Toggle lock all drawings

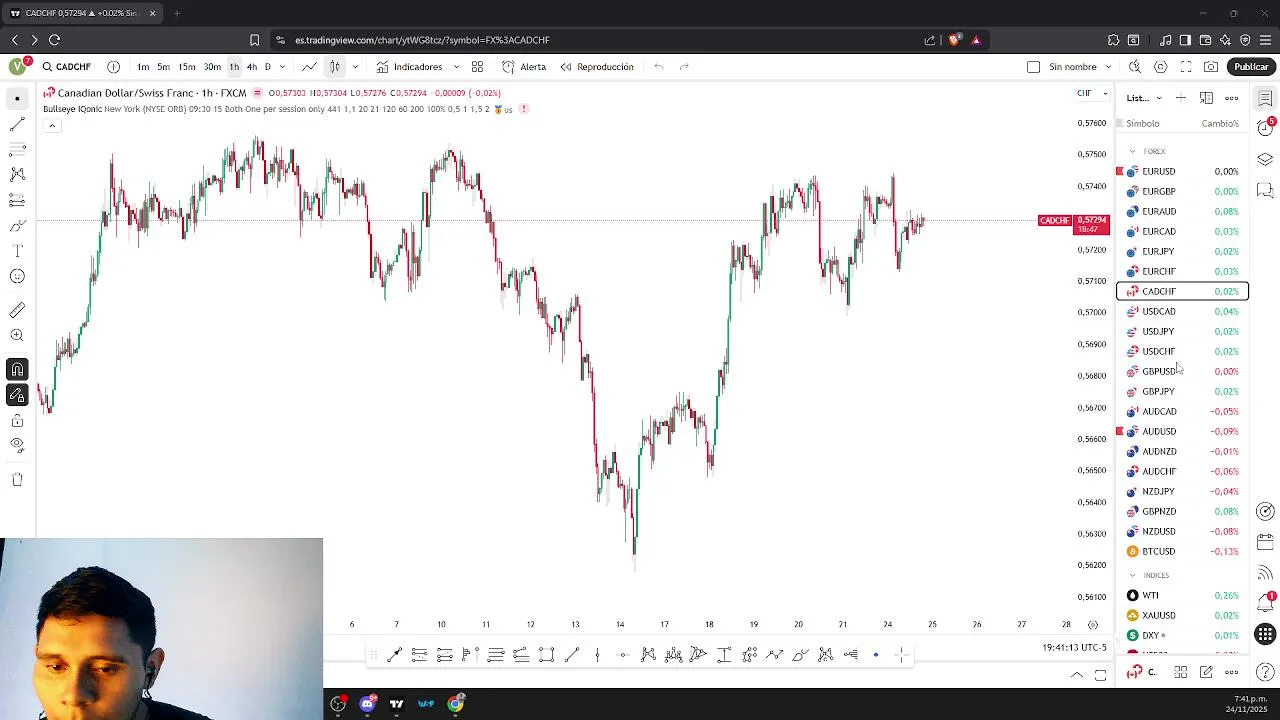(17, 421)
